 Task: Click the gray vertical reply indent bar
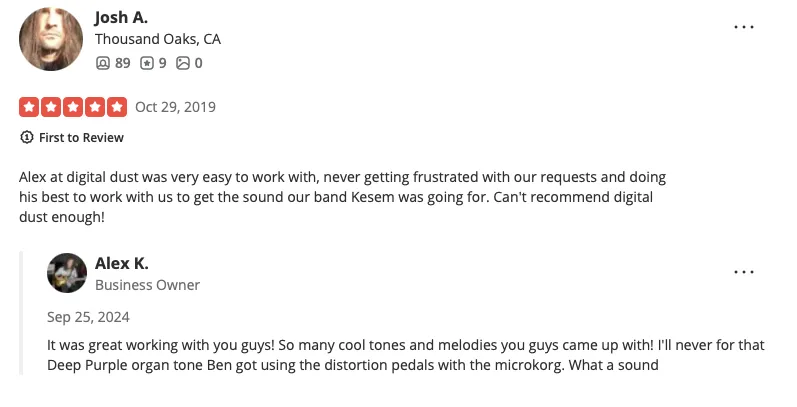point(21,312)
